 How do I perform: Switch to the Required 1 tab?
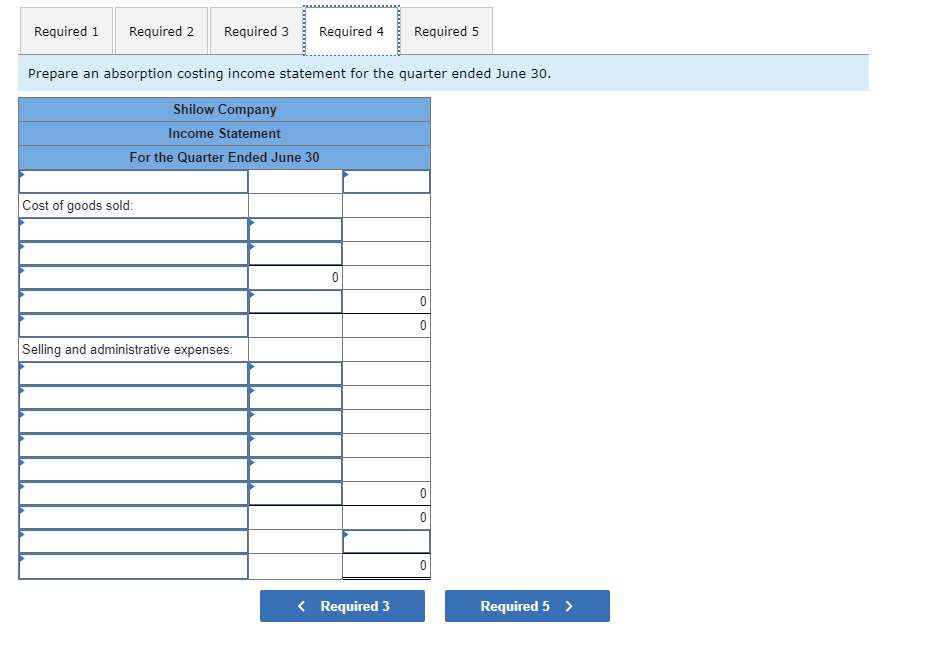pyautogui.click(x=66, y=30)
